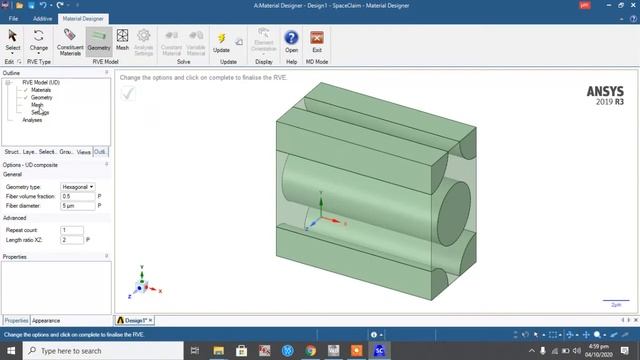Click the status bar selection arrow icon
The height and width of the screenshot is (360, 640).
[x=536, y=335]
